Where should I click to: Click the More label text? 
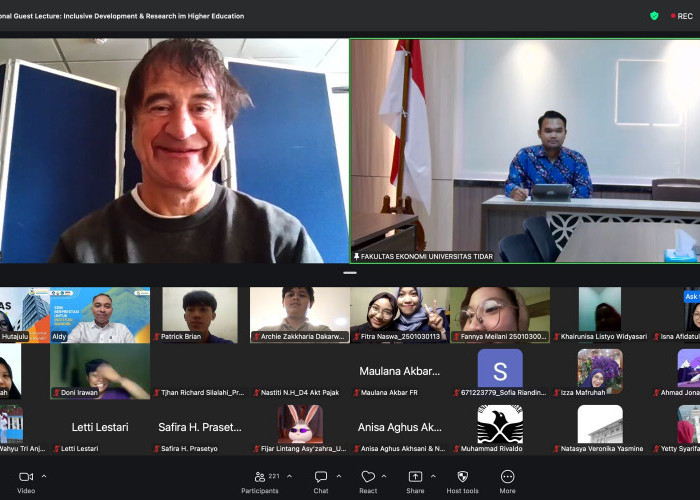(x=508, y=491)
